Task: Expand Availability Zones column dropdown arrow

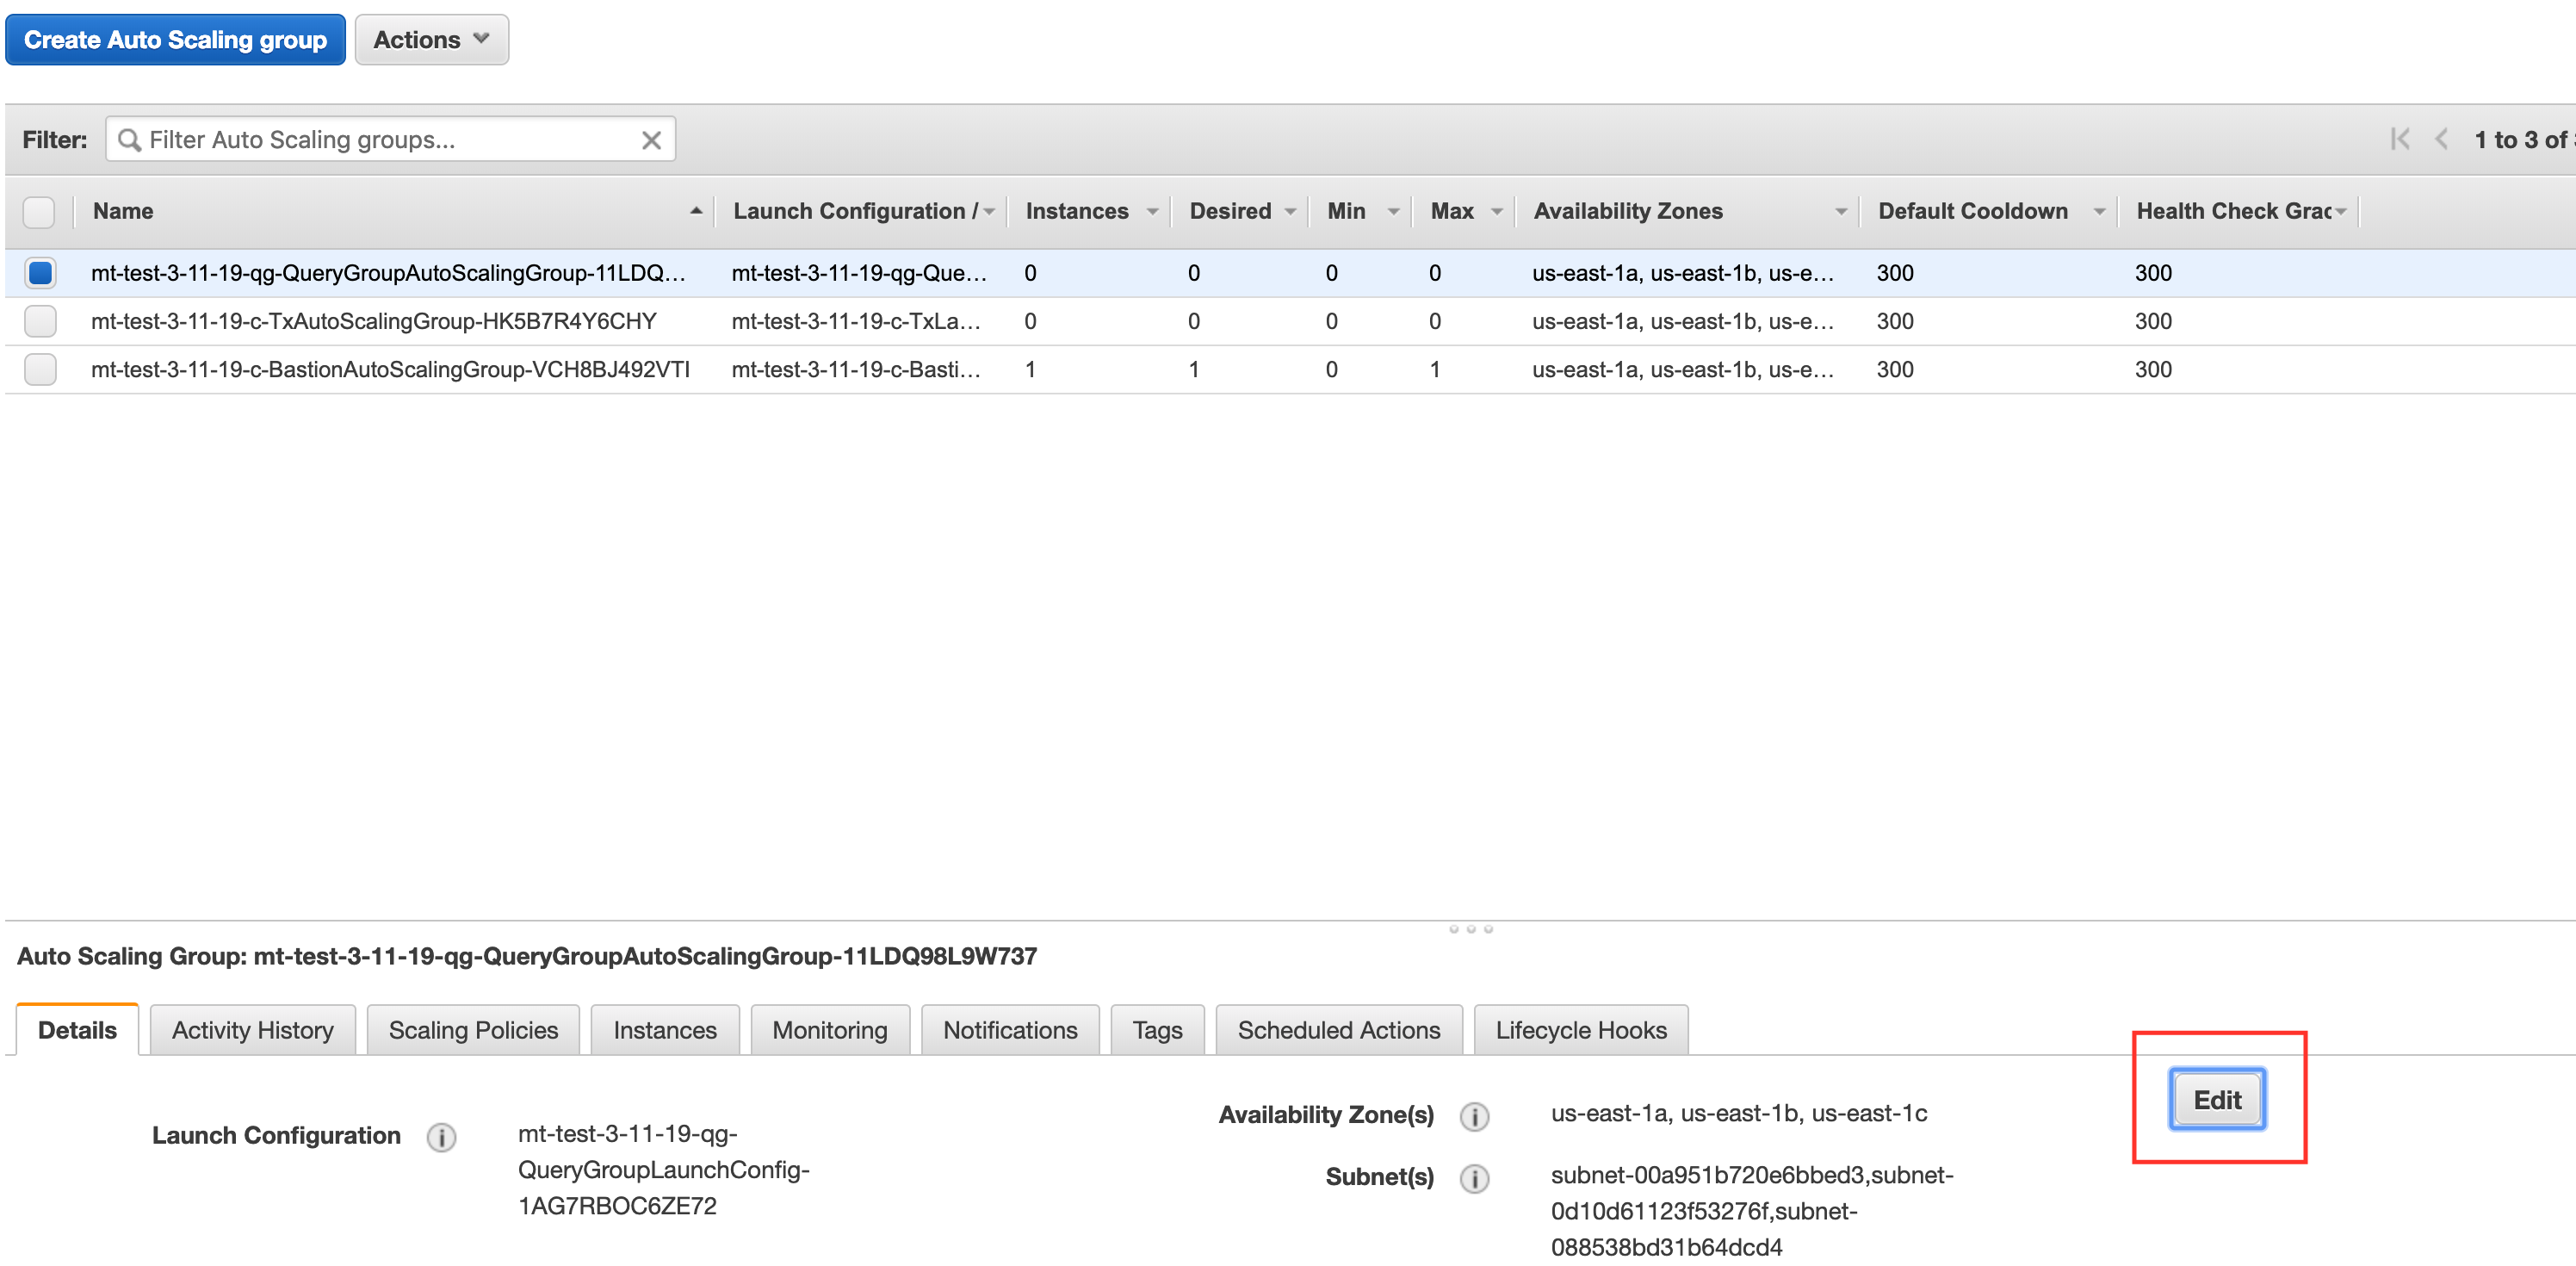Action: pos(1840,212)
